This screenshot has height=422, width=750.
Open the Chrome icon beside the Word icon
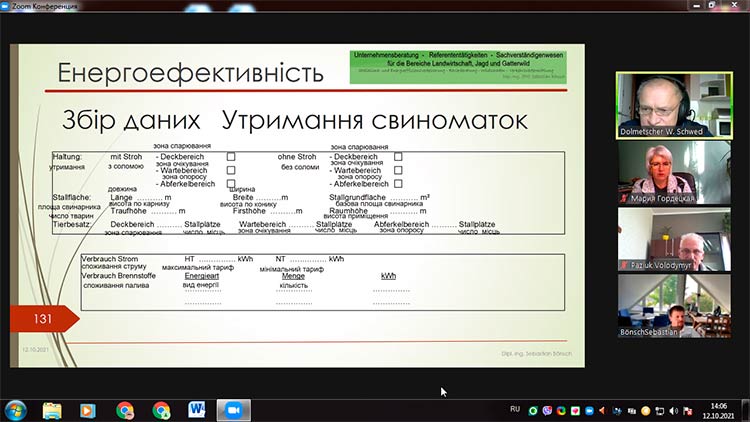click(x=161, y=411)
